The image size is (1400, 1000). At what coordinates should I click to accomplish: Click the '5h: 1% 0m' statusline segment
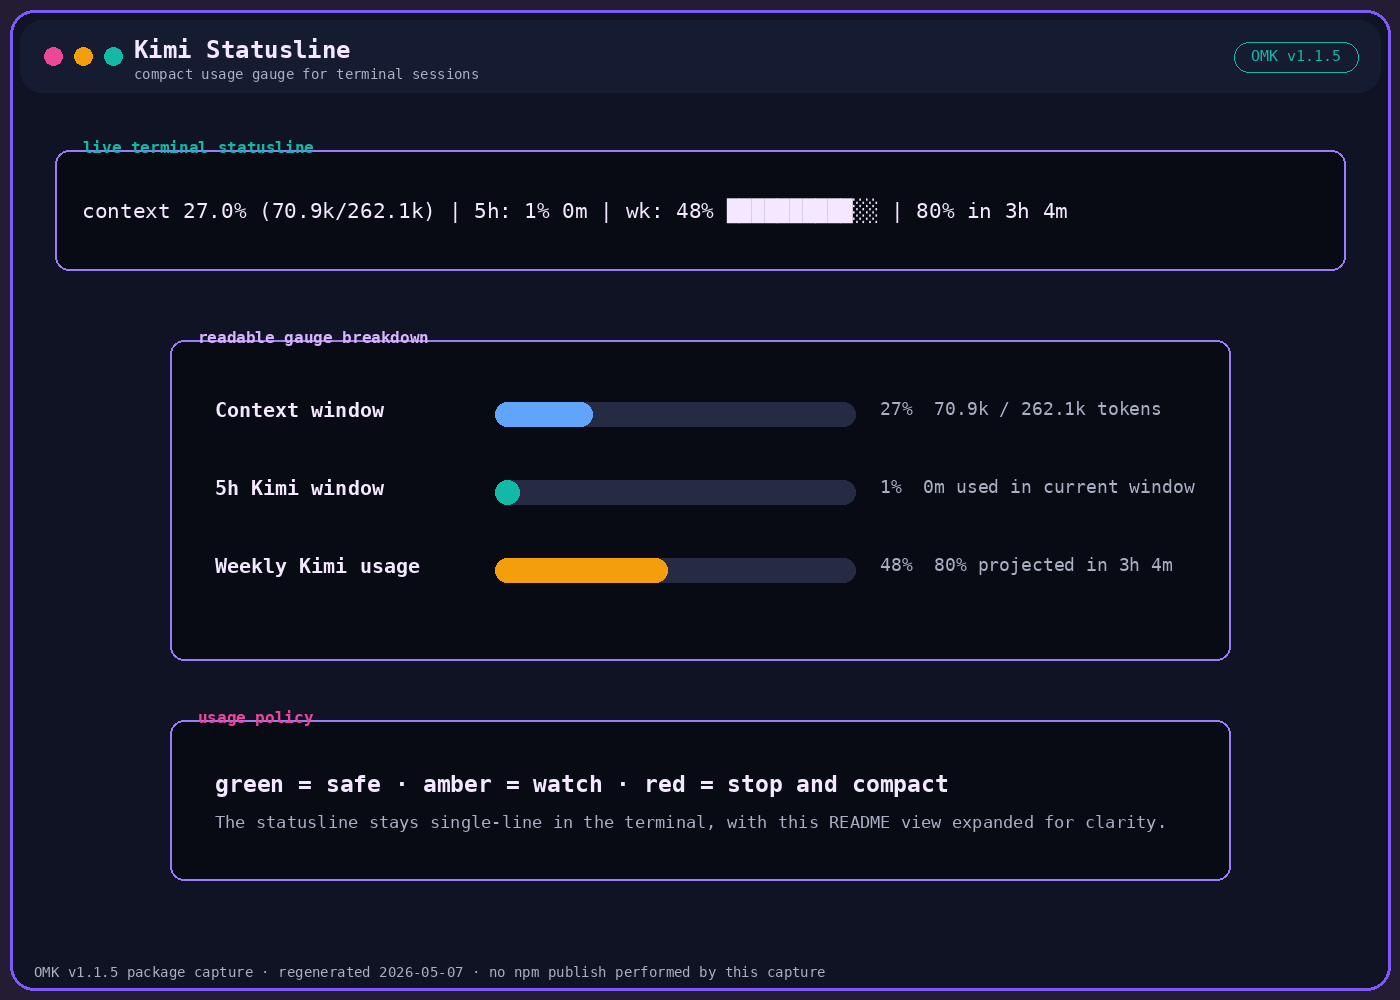tap(531, 211)
